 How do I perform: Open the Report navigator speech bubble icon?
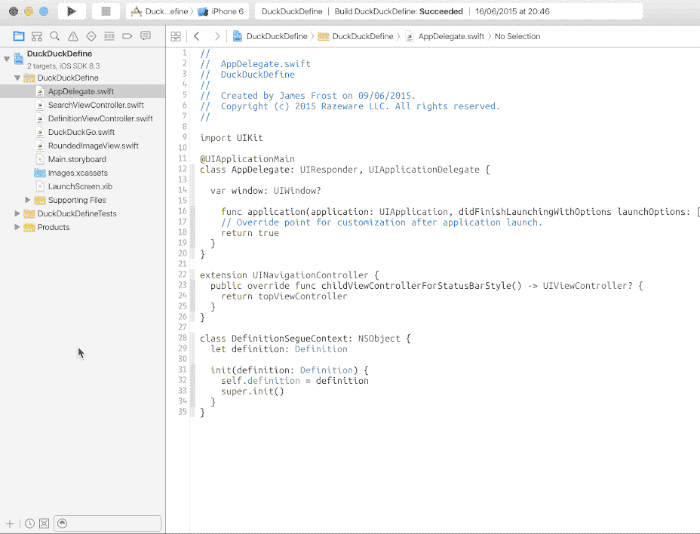pyautogui.click(x=146, y=36)
